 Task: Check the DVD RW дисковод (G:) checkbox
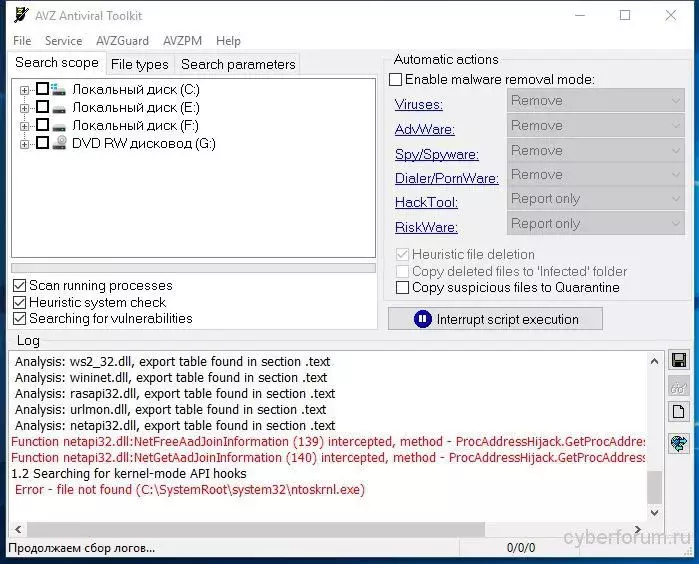(x=42, y=143)
